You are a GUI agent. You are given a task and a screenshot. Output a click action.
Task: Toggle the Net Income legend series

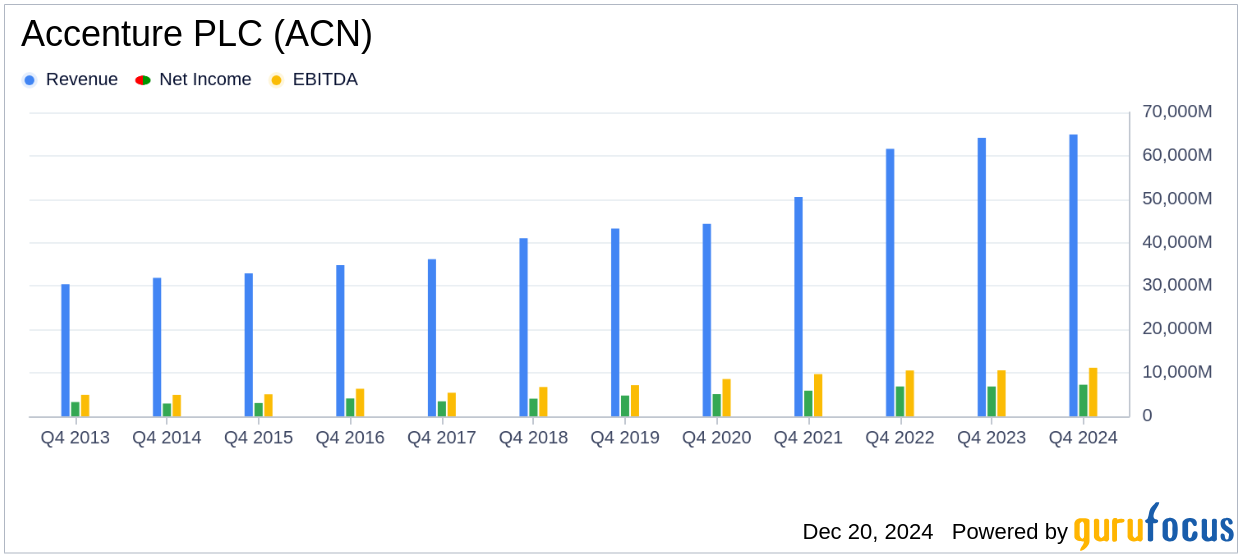coord(194,80)
